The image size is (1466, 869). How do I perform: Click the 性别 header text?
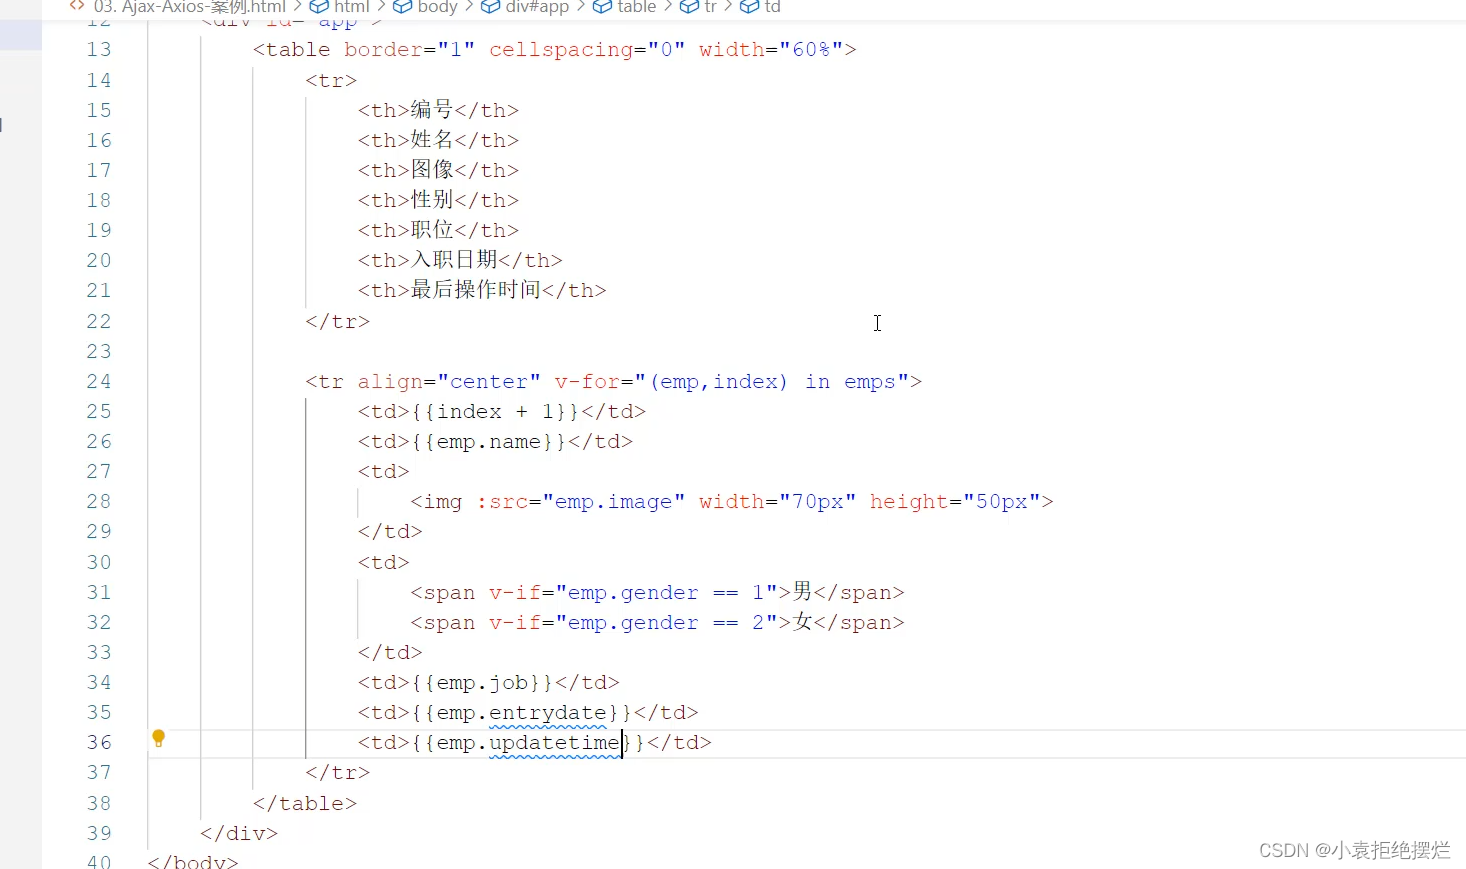click(x=432, y=199)
